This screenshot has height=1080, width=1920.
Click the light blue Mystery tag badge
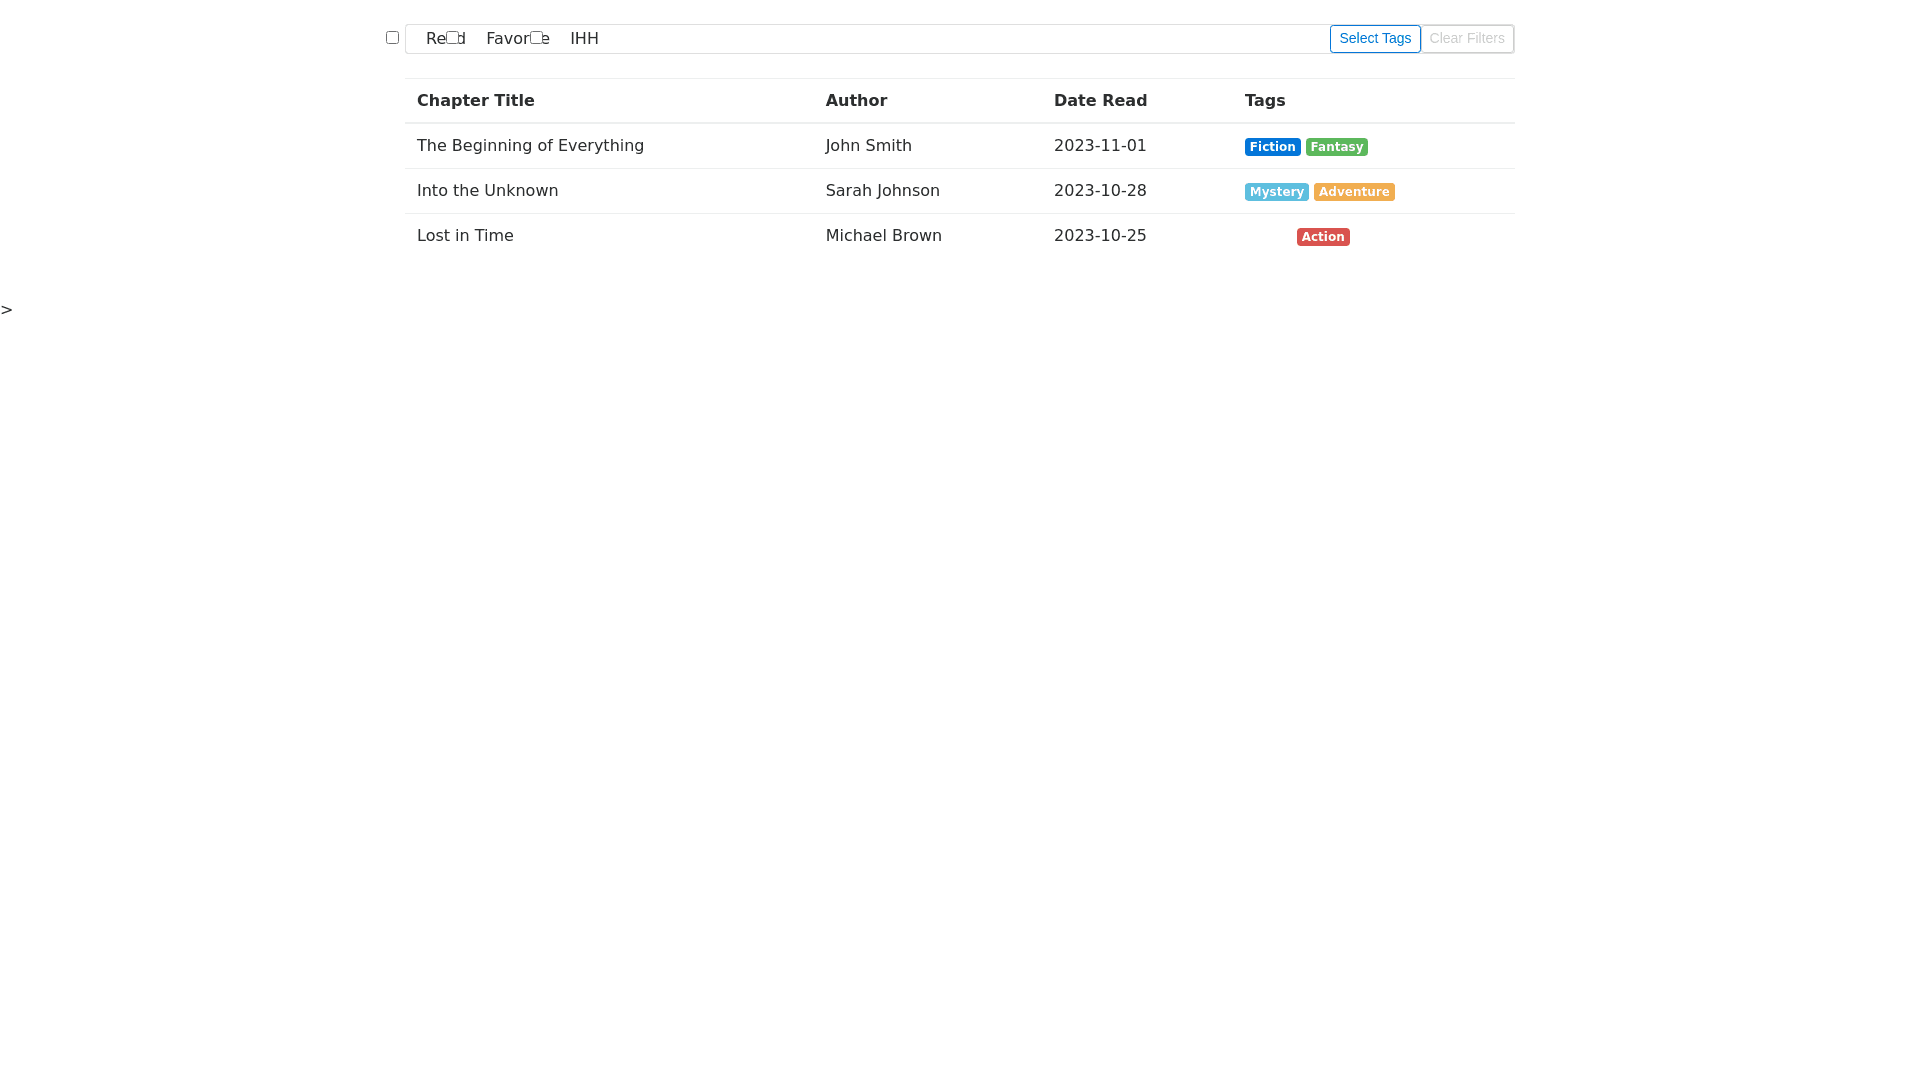(x=1276, y=192)
